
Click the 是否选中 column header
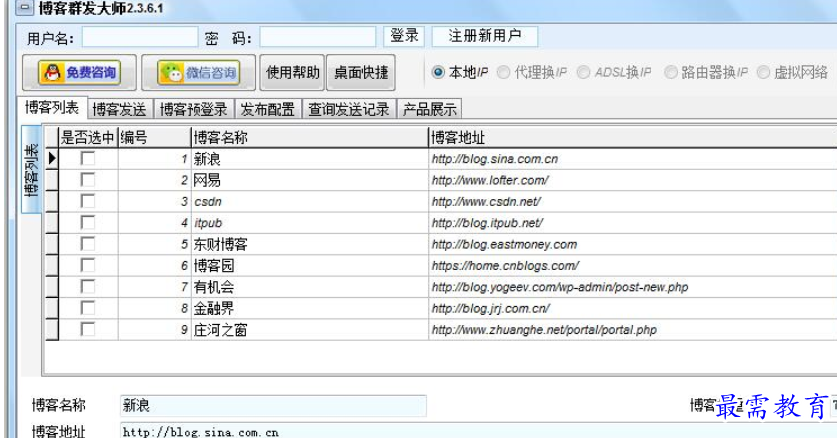88,138
